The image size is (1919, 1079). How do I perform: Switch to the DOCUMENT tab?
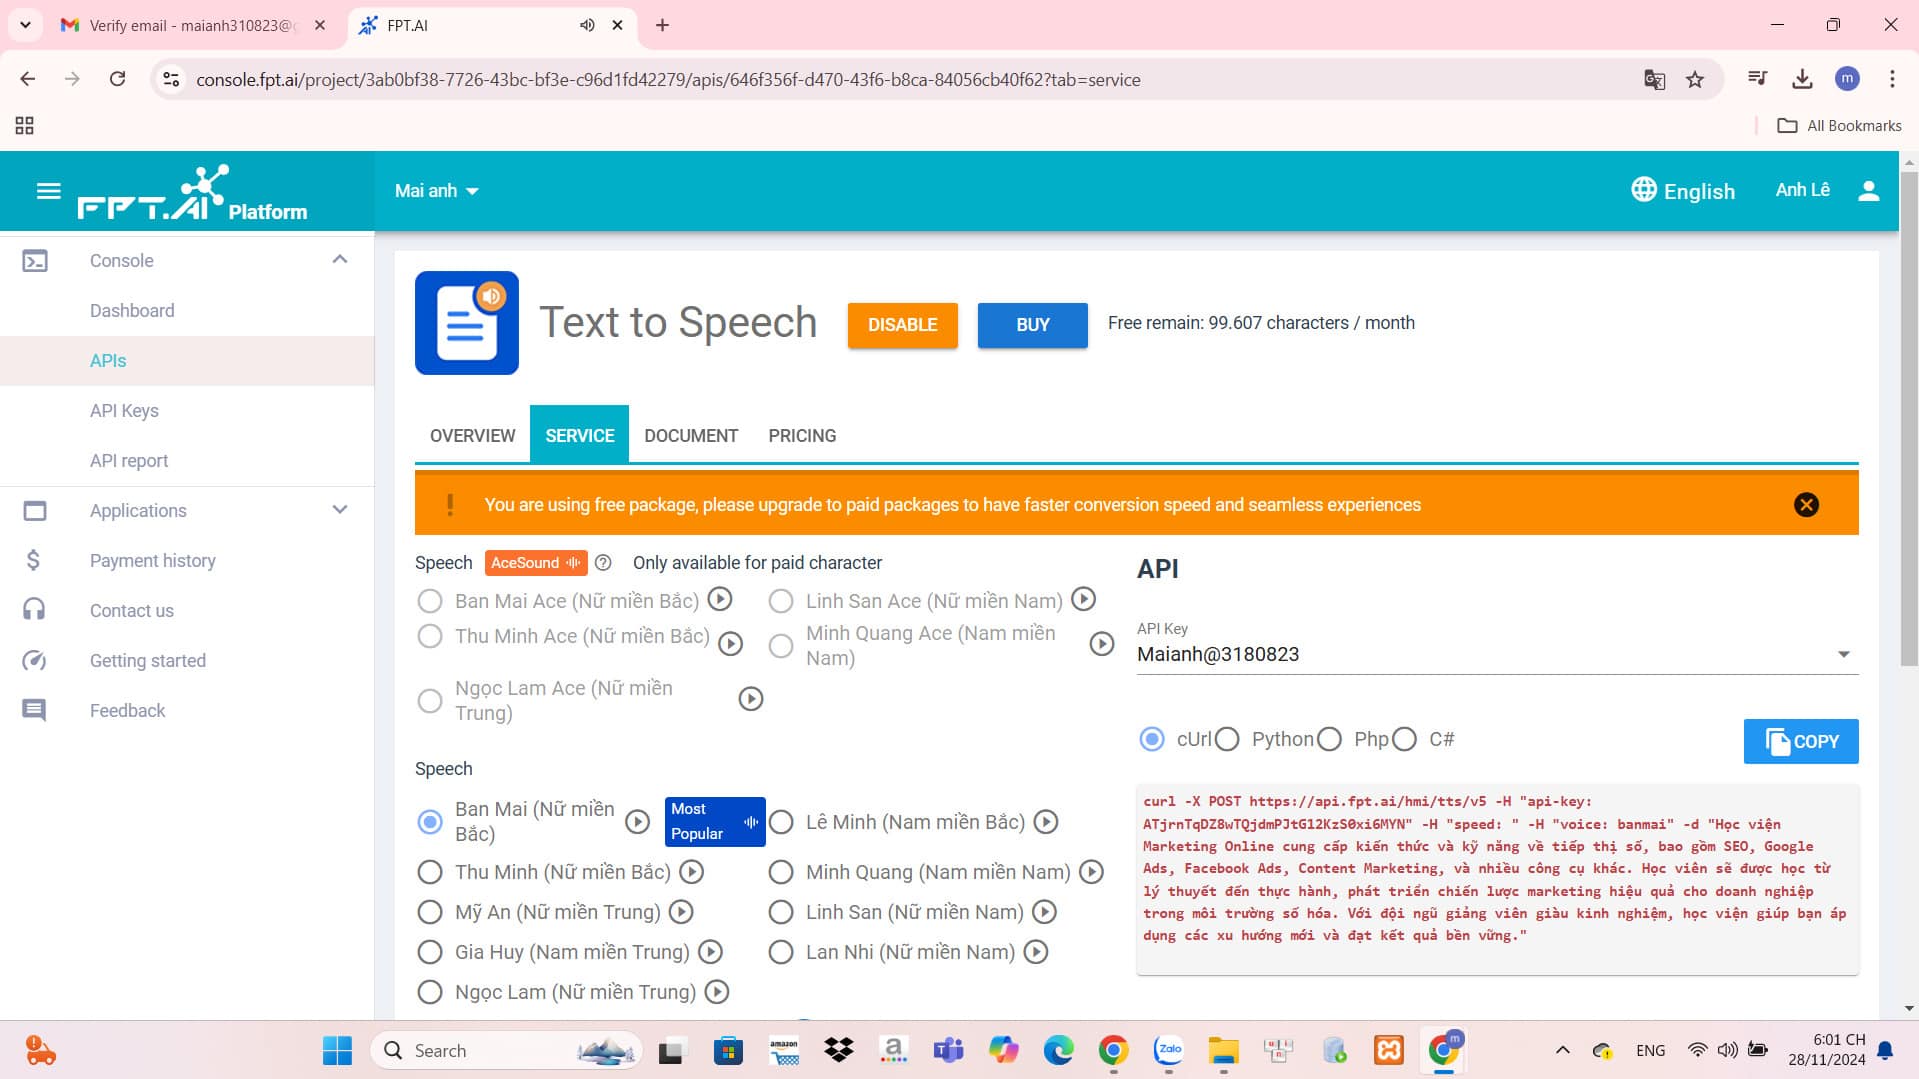[x=691, y=435]
